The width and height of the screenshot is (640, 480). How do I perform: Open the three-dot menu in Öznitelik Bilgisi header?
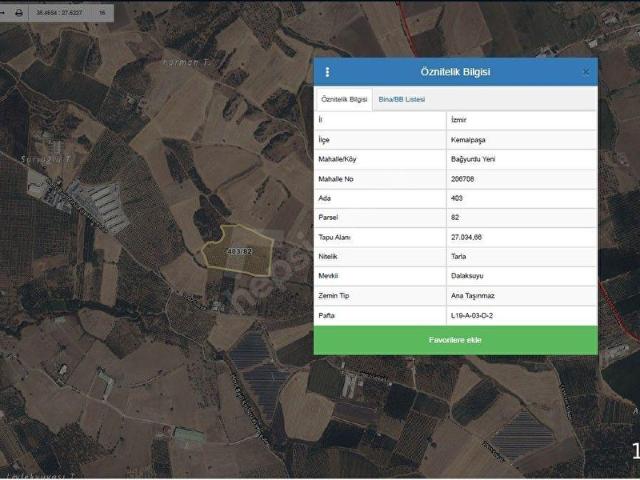tap(327, 72)
